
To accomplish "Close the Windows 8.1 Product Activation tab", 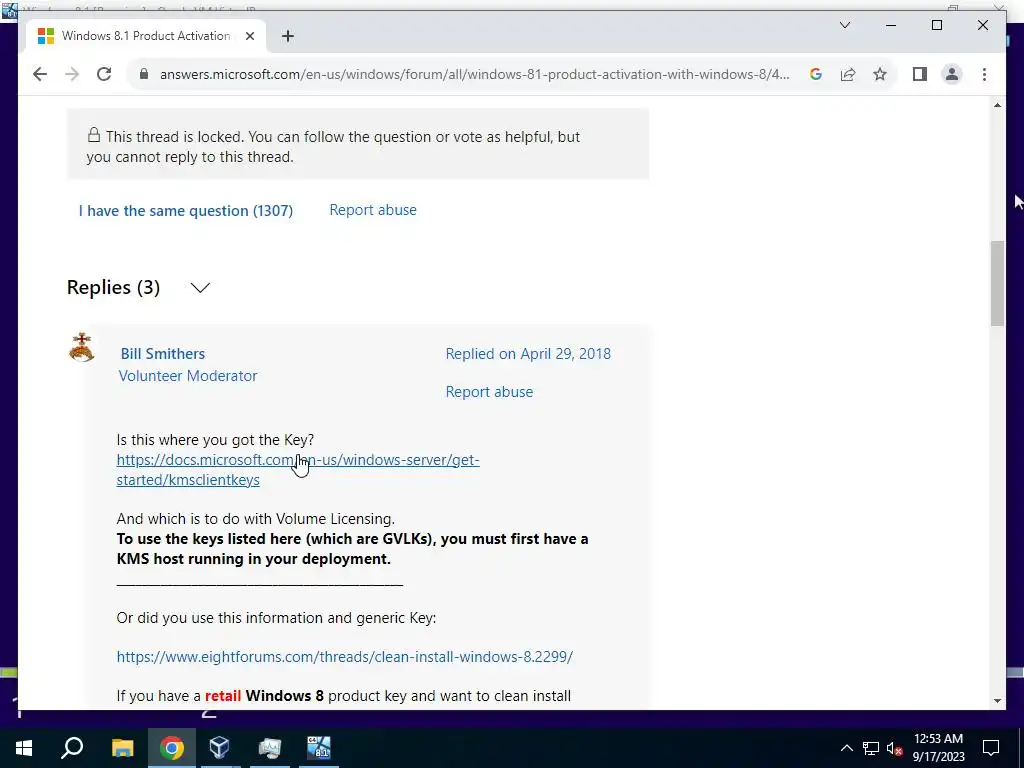I will [x=249, y=36].
